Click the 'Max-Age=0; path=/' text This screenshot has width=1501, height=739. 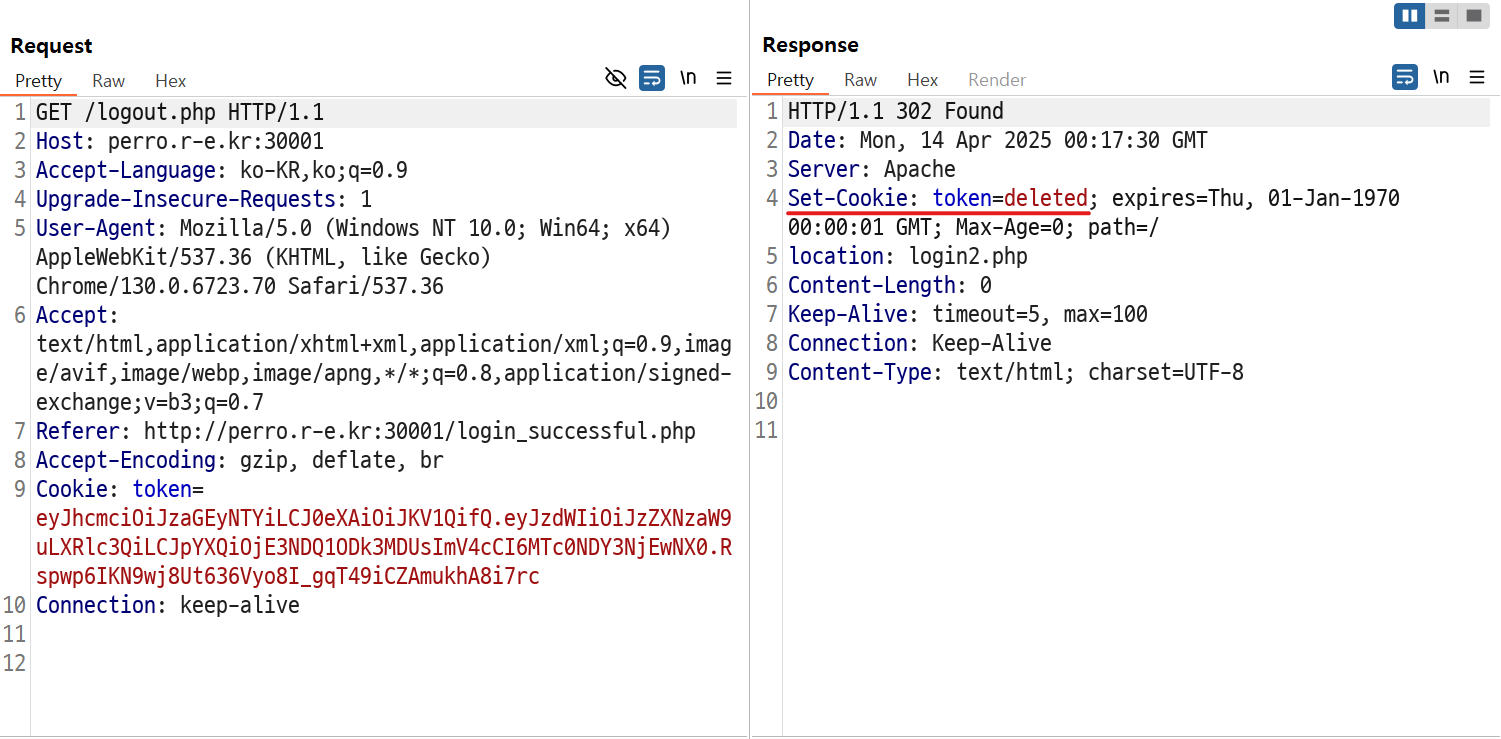coord(1058,228)
